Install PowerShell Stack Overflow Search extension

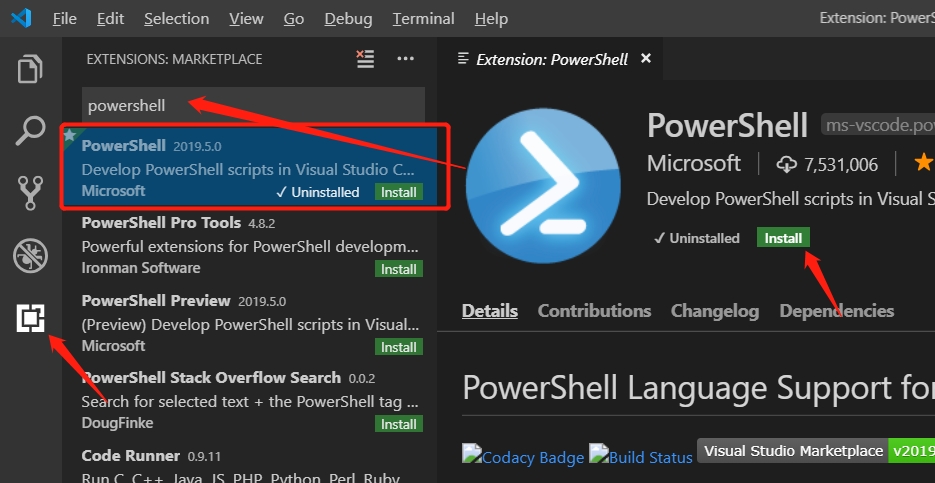[x=399, y=424]
